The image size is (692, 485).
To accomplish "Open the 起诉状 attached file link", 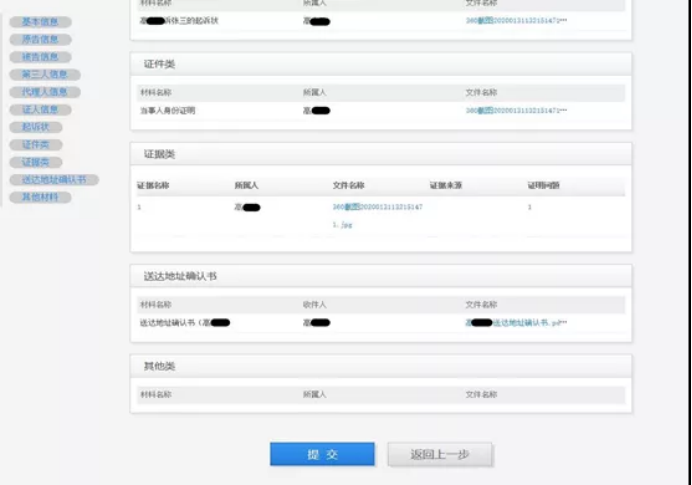I will pyautogui.click(x=515, y=20).
